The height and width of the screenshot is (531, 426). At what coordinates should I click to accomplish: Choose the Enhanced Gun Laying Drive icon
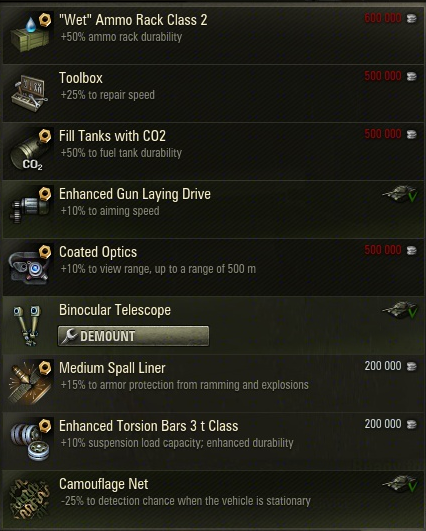30,206
